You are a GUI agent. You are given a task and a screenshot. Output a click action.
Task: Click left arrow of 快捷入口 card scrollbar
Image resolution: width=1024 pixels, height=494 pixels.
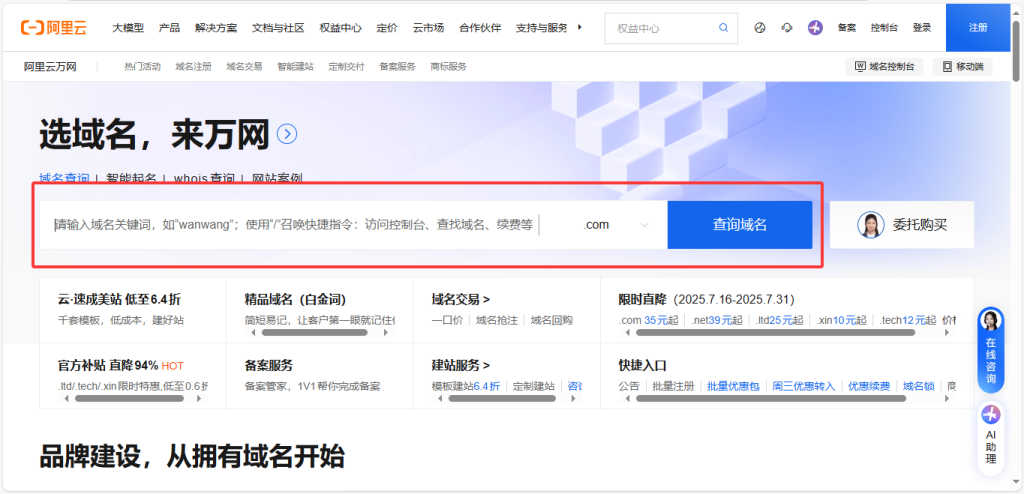pyautogui.click(x=628, y=398)
